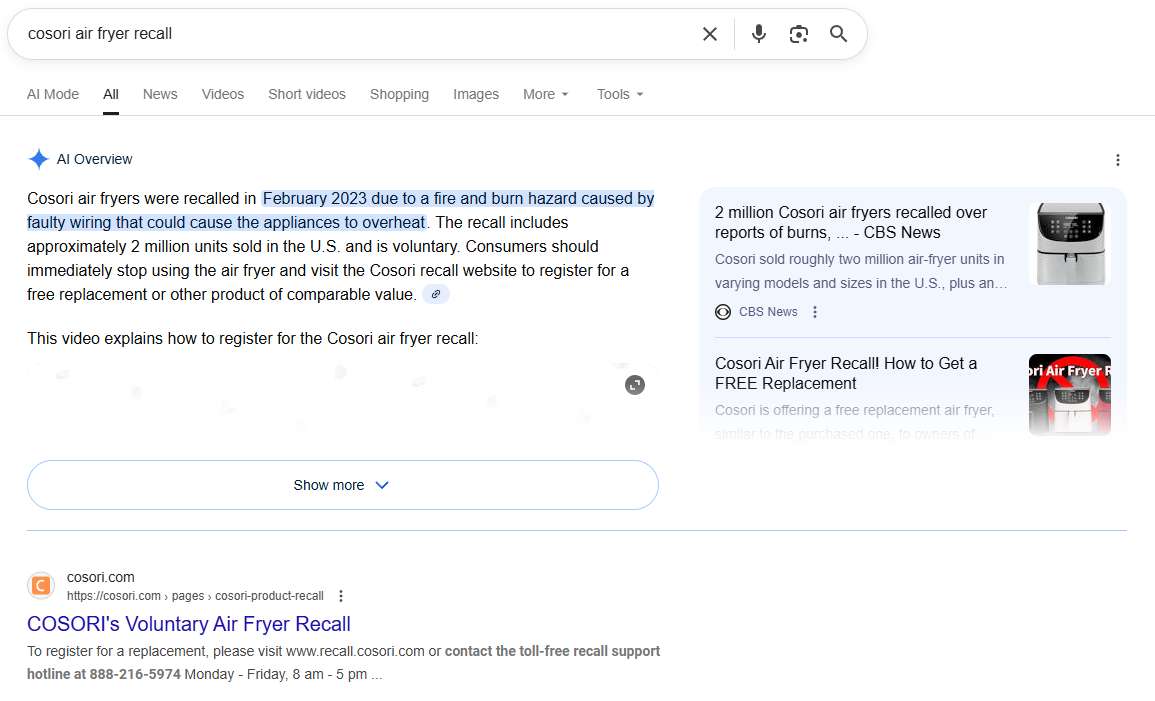Open 'How to Get a FREE Replacement' video link
Screen dimensions: 1155x701
coord(846,373)
